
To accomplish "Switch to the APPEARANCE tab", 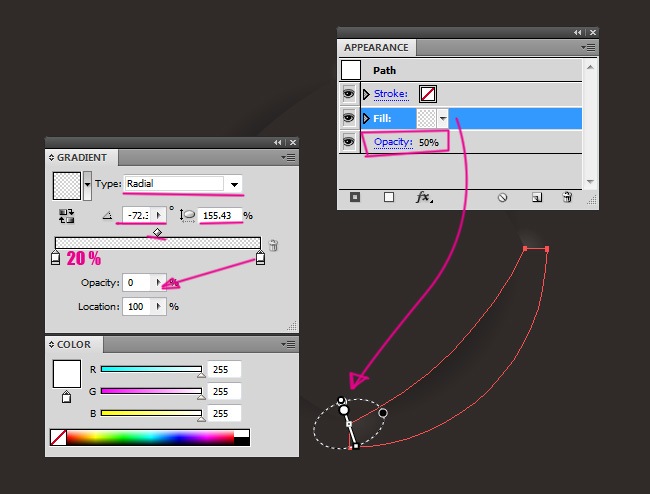I will pyautogui.click(x=376, y=48).
